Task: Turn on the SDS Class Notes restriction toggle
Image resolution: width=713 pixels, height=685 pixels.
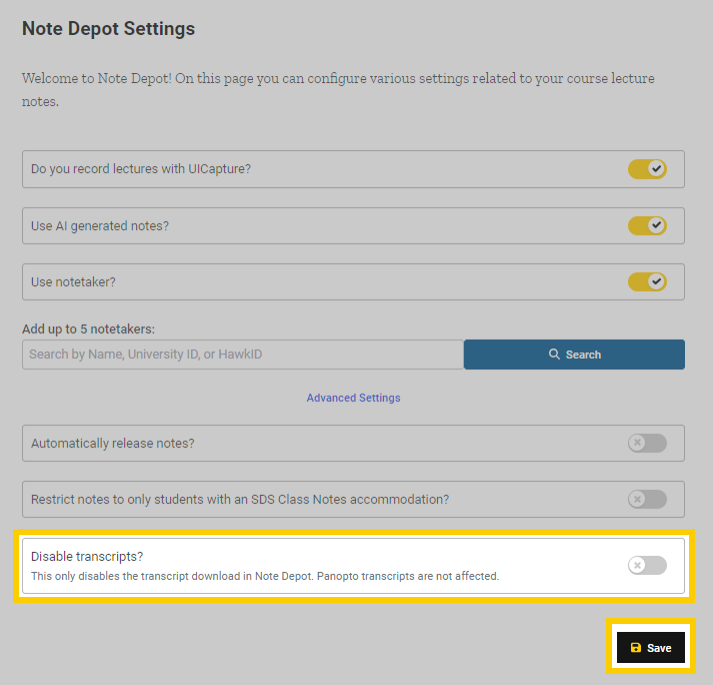Action: click(647, 499)
